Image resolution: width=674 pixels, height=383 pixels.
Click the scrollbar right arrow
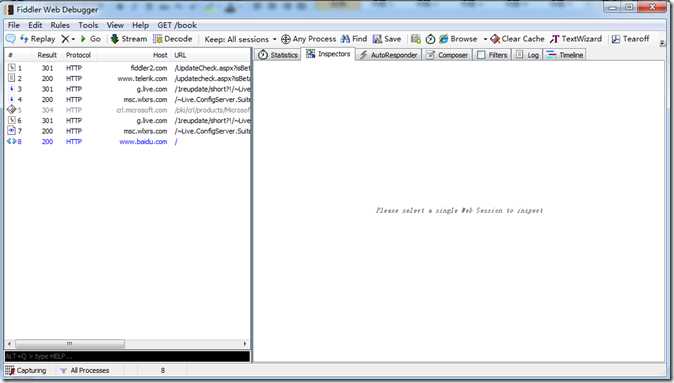click(245, 343)
